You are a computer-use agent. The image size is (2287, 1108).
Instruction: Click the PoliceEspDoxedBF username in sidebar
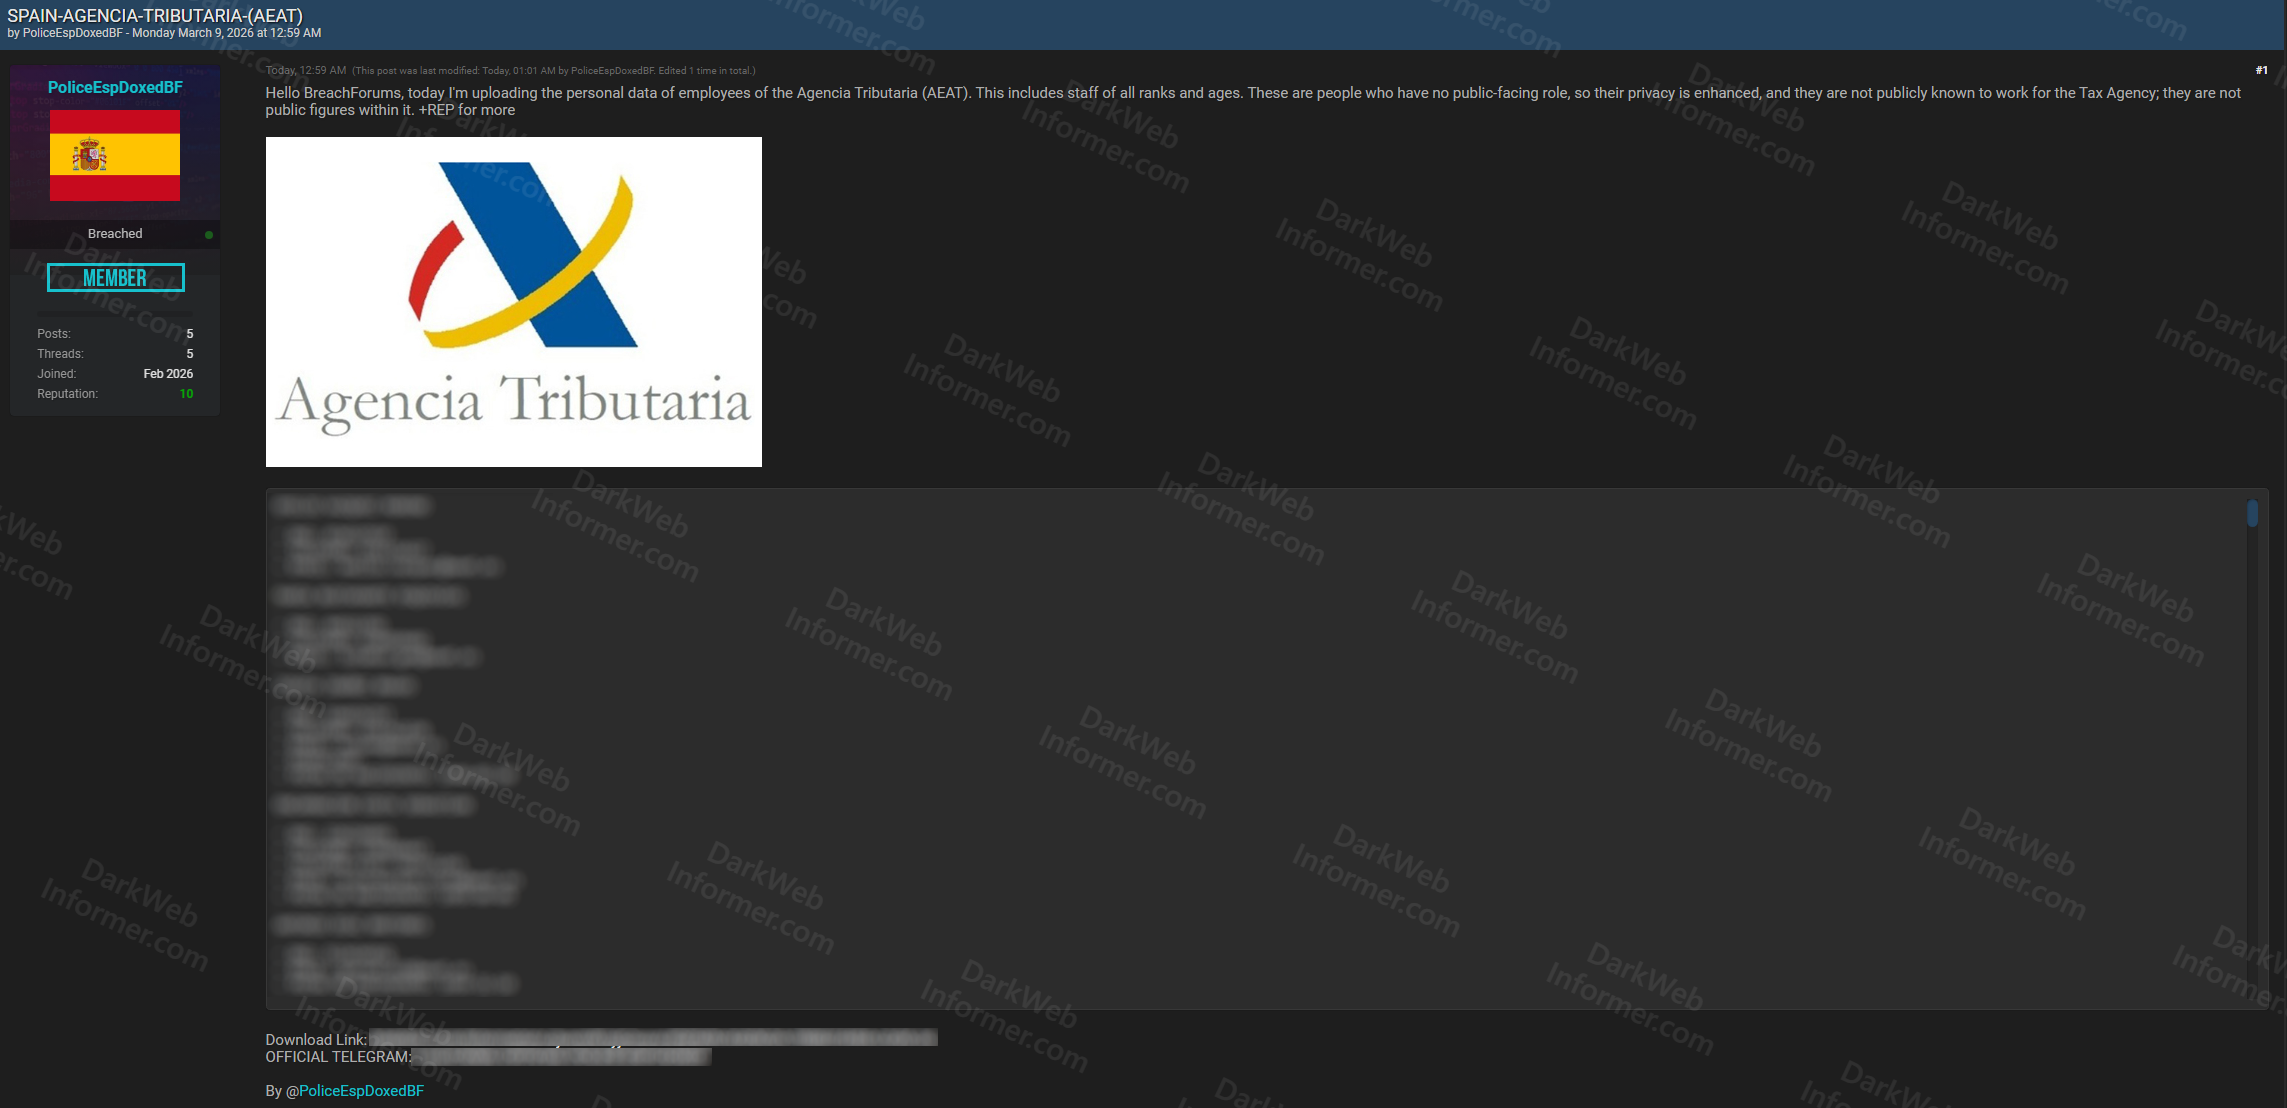tap(115, 87)
